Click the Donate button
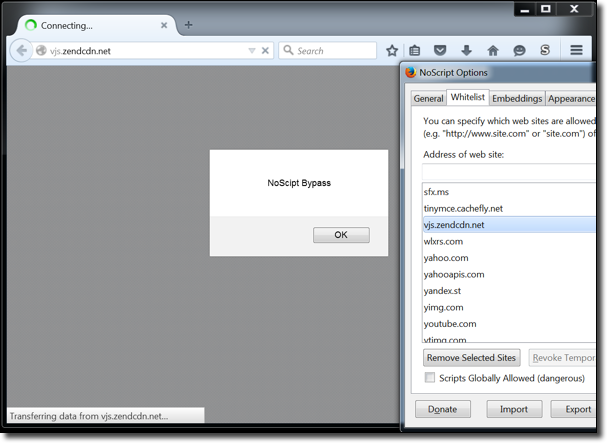Image resolution: width=607 pixels, height=443 pixels. (443, 409)
